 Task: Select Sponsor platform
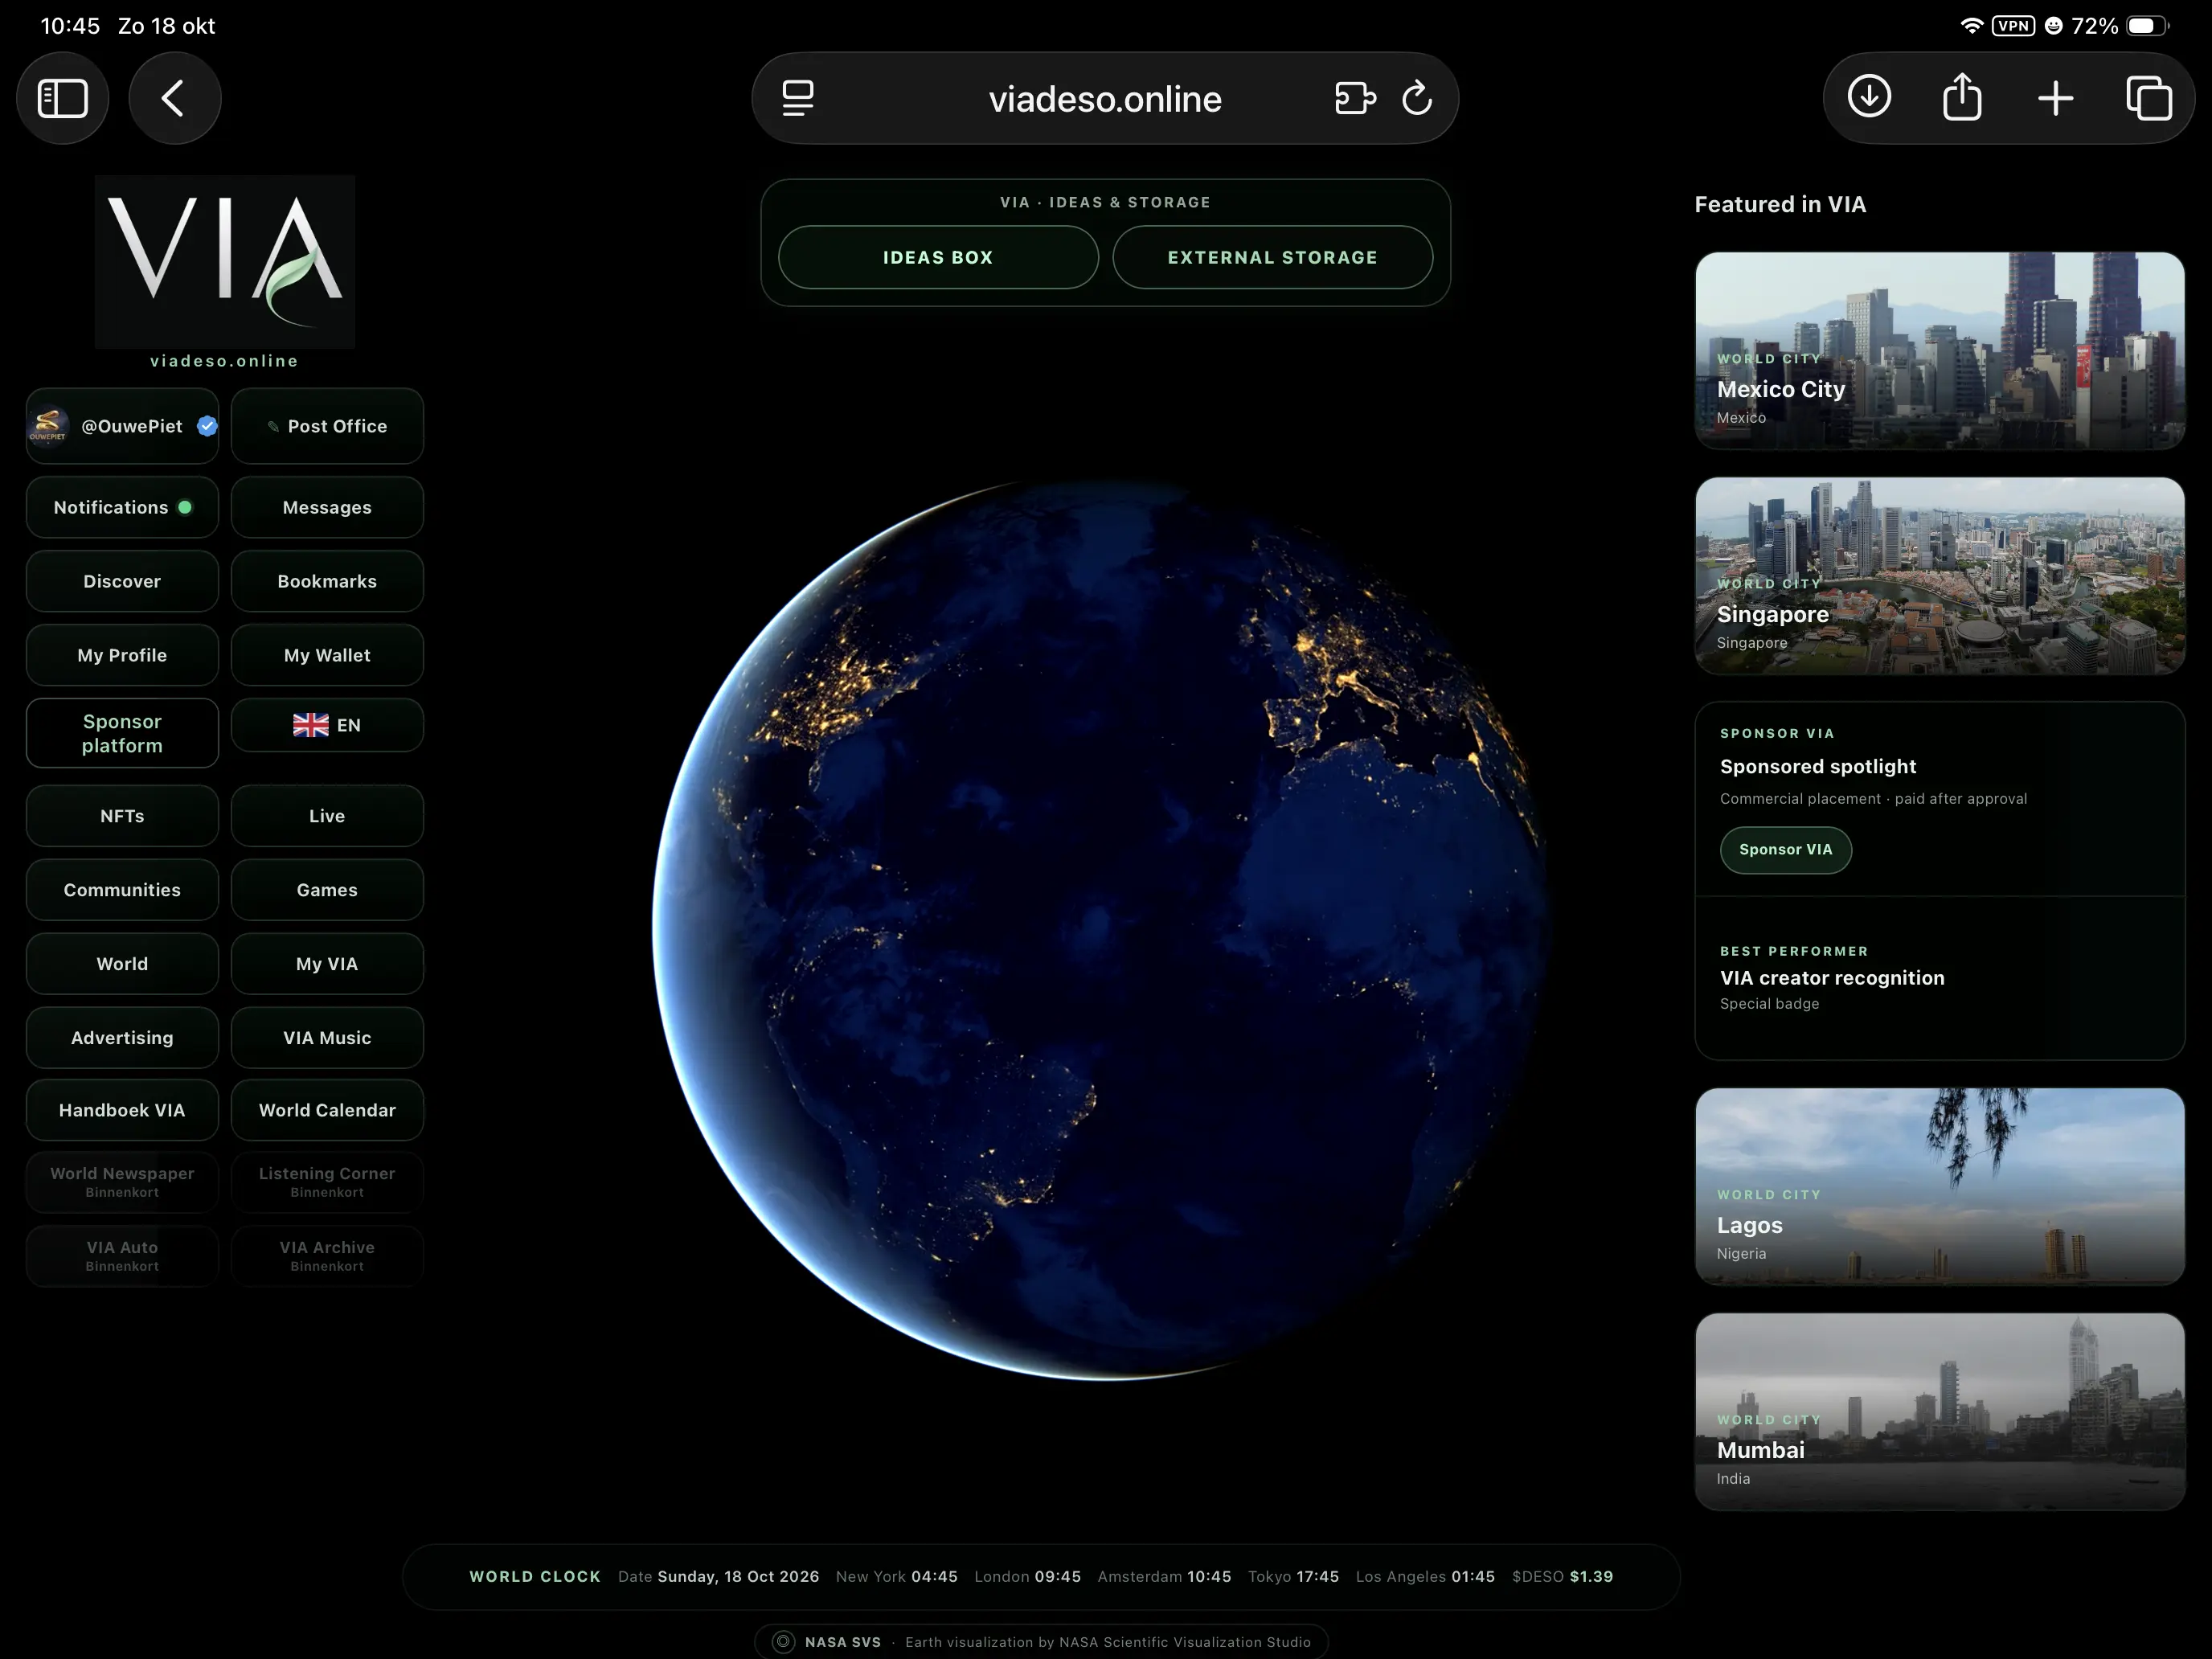click(x=122, y=733)
